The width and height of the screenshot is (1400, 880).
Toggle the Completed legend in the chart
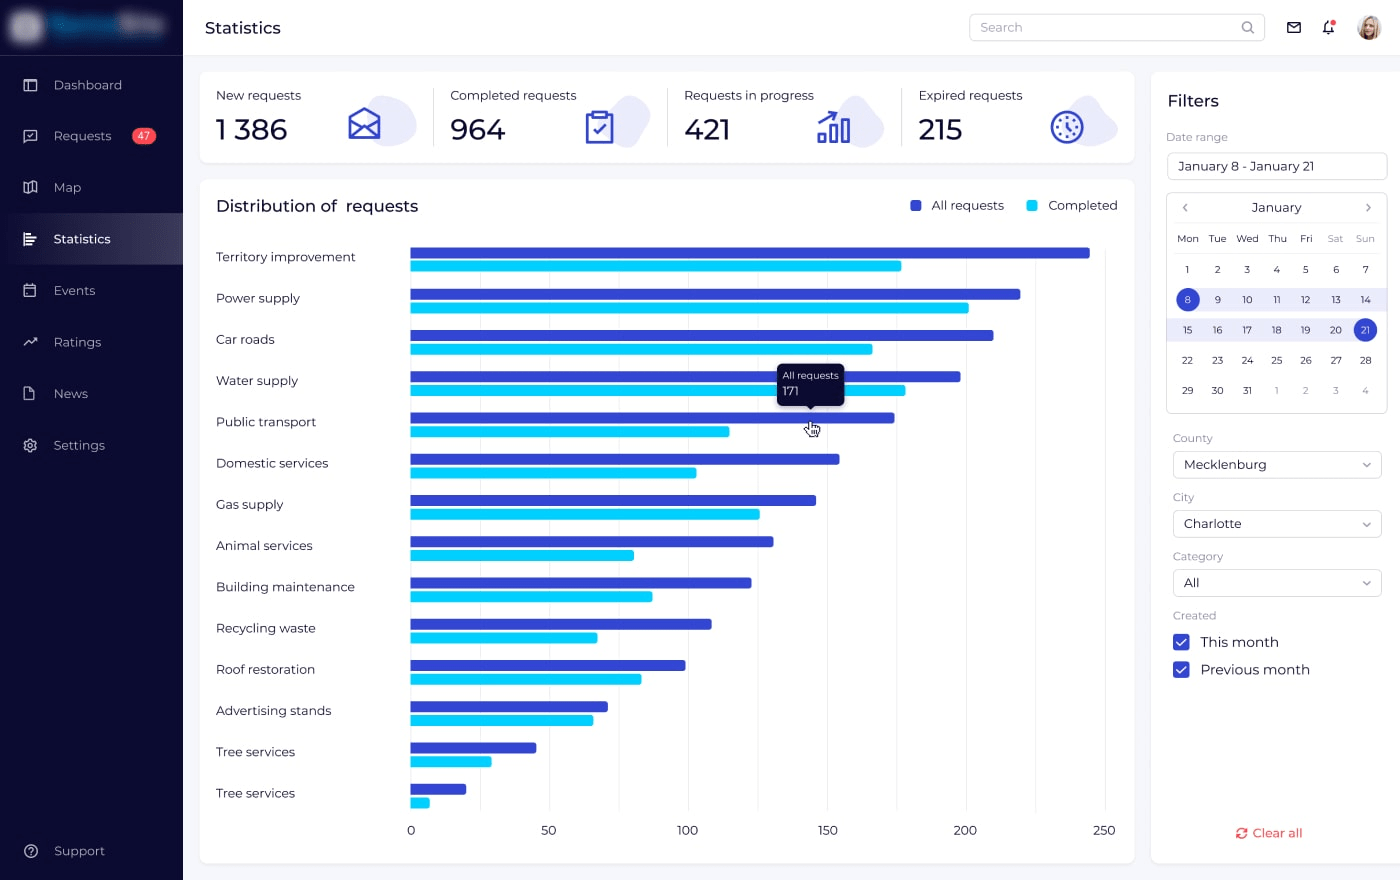(1072, 205)
